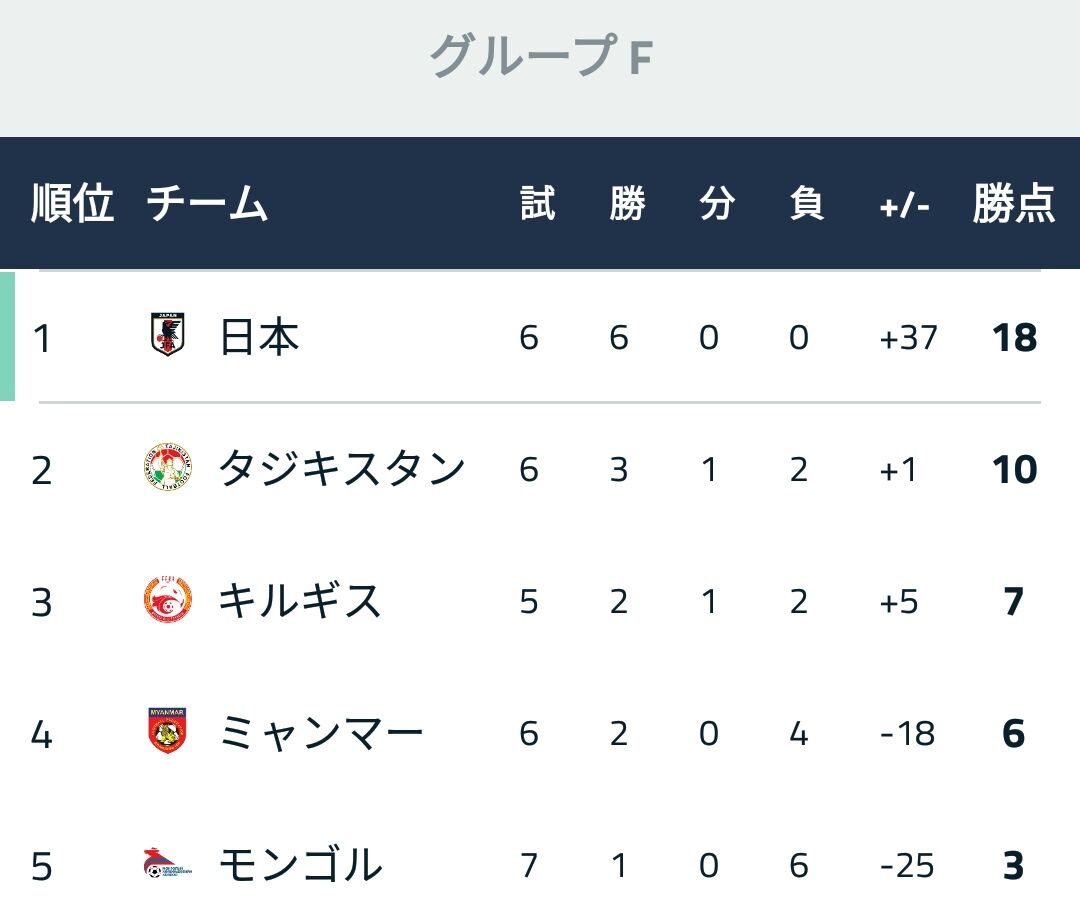Viewport: 1080px width, 909px height.
Task: Select the ミャンマー team name
Action: tap(321, 733)
